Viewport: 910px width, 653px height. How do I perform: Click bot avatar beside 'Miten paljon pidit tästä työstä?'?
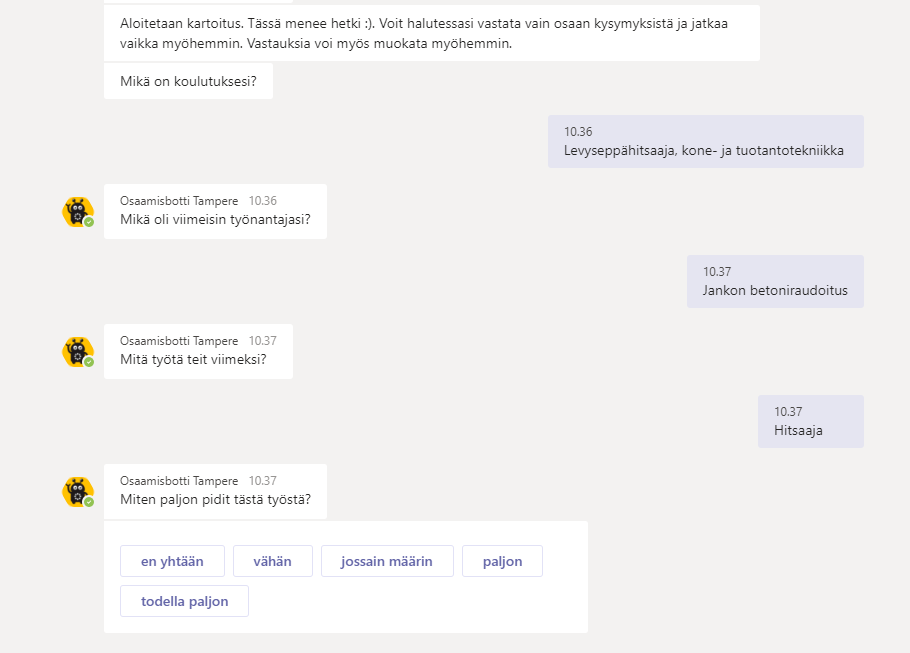[77, 492]
